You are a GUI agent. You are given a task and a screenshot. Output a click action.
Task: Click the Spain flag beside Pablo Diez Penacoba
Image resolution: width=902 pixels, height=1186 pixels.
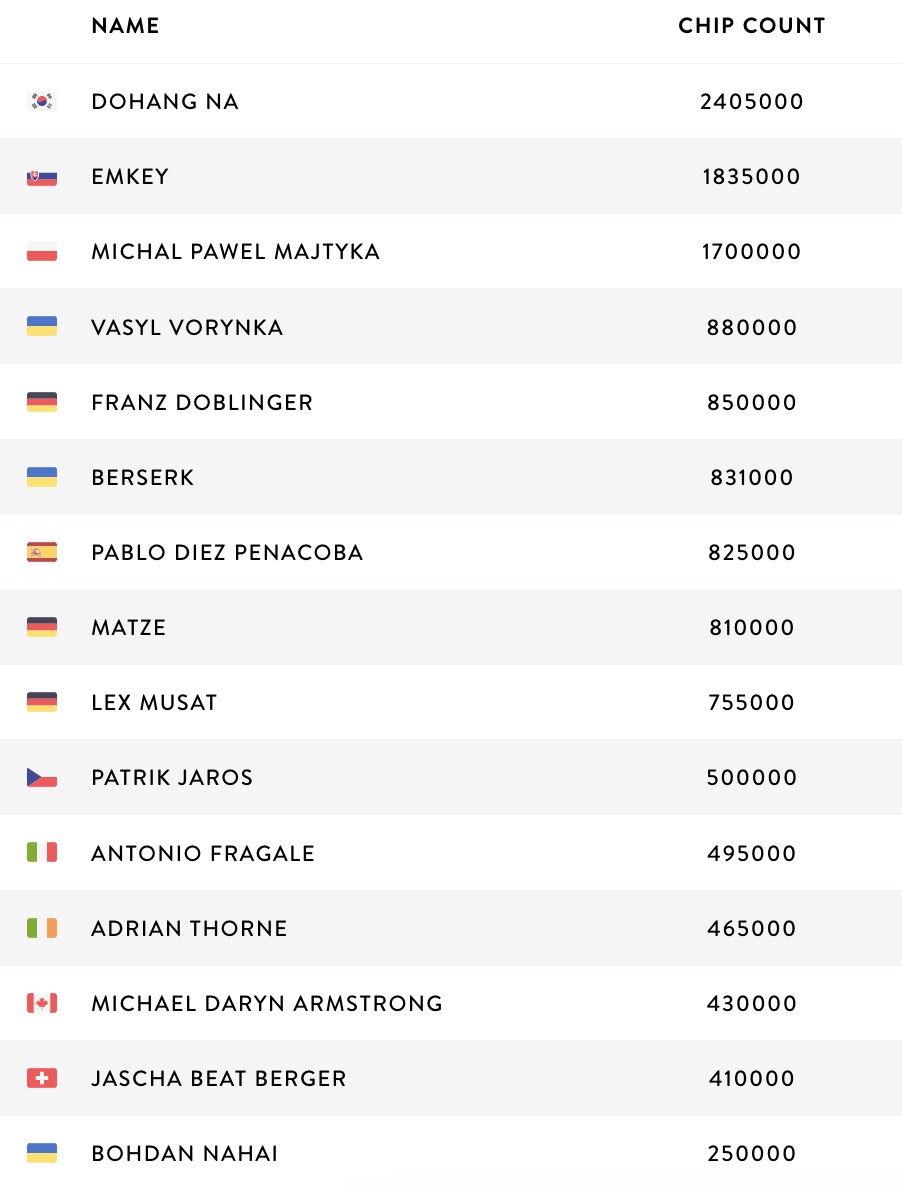[x=42, y=552]
